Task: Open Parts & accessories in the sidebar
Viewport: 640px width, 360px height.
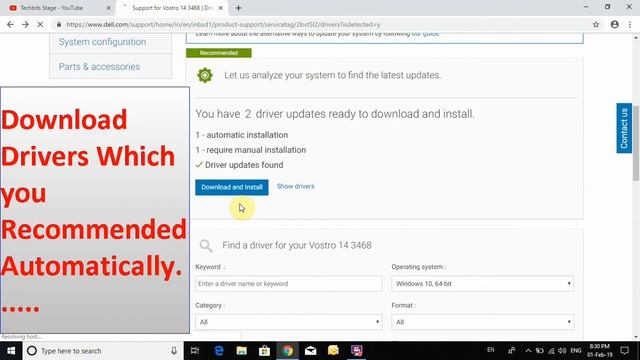Action: coord(99,67)
